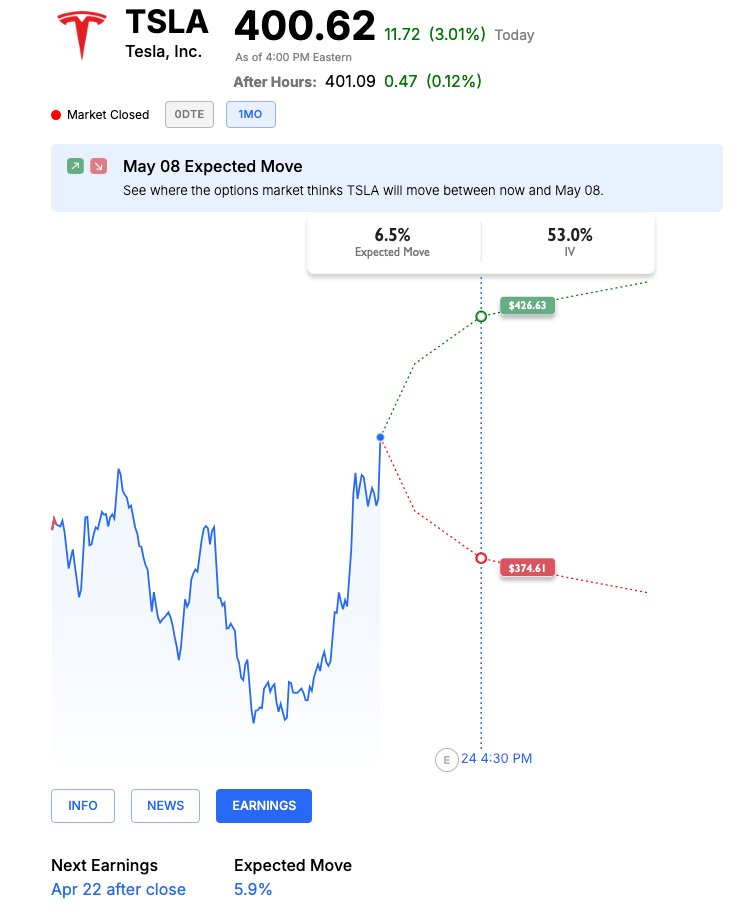The height and width of the screenshot is (914, 751).
Task: Open the 'Apr 22 after close' link
Action: pyautogui.click(x=118, y=889)
